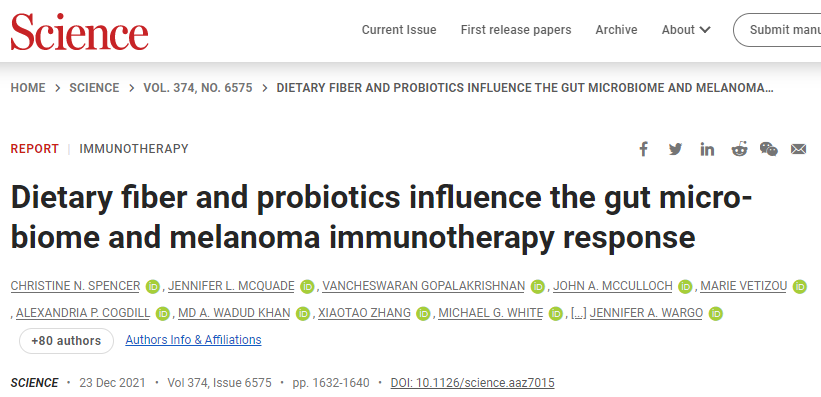The height and width of the screenshot is (397, 821).
Task: Expand the About dropdown menu
Action: [686, 30]
